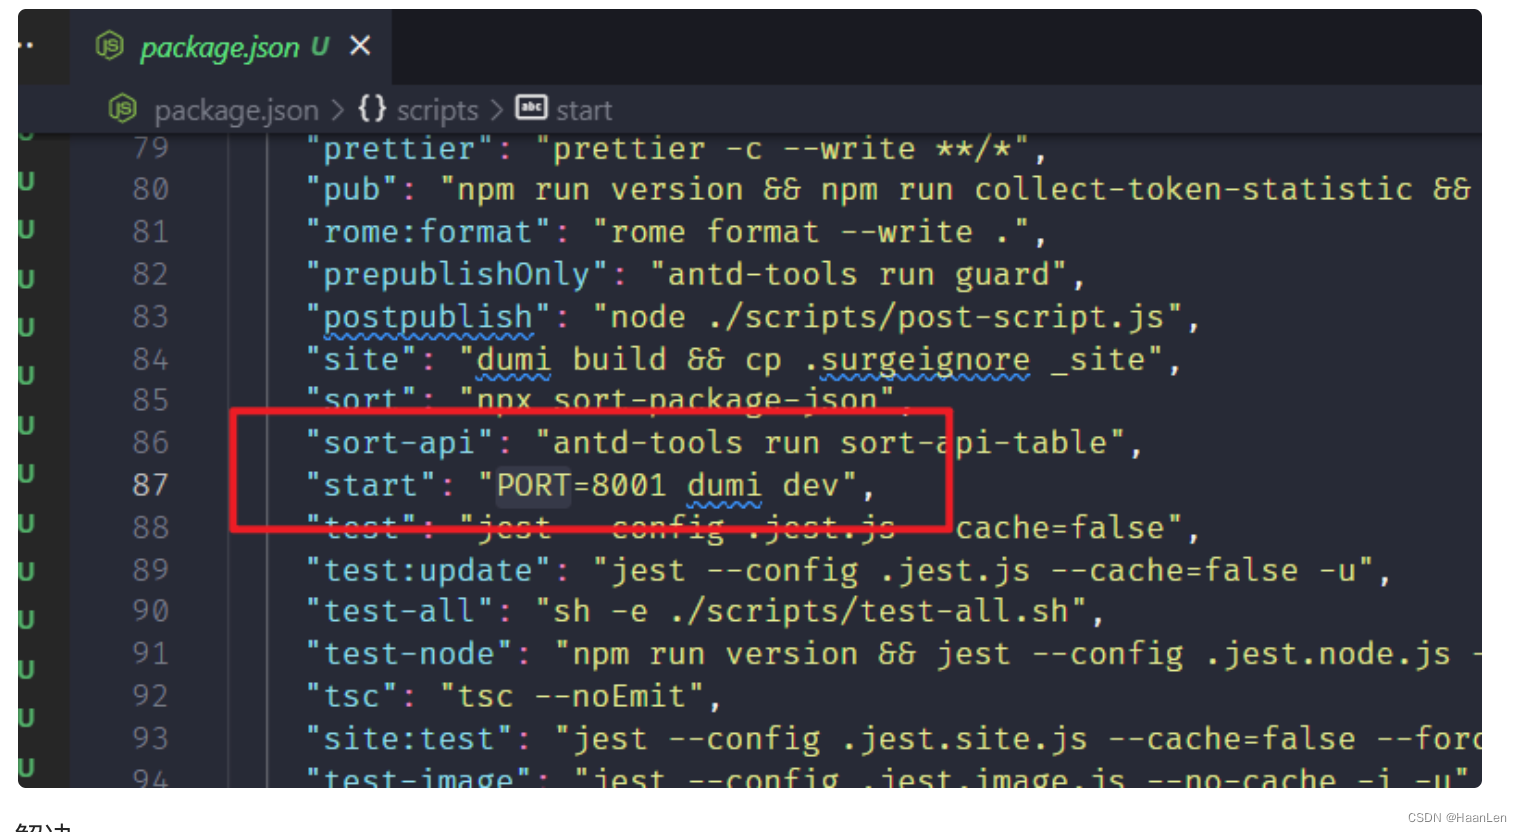Click "antd-tools run guard" value
The width and height of the screenshot is (1522, 832).
(859, 274)
